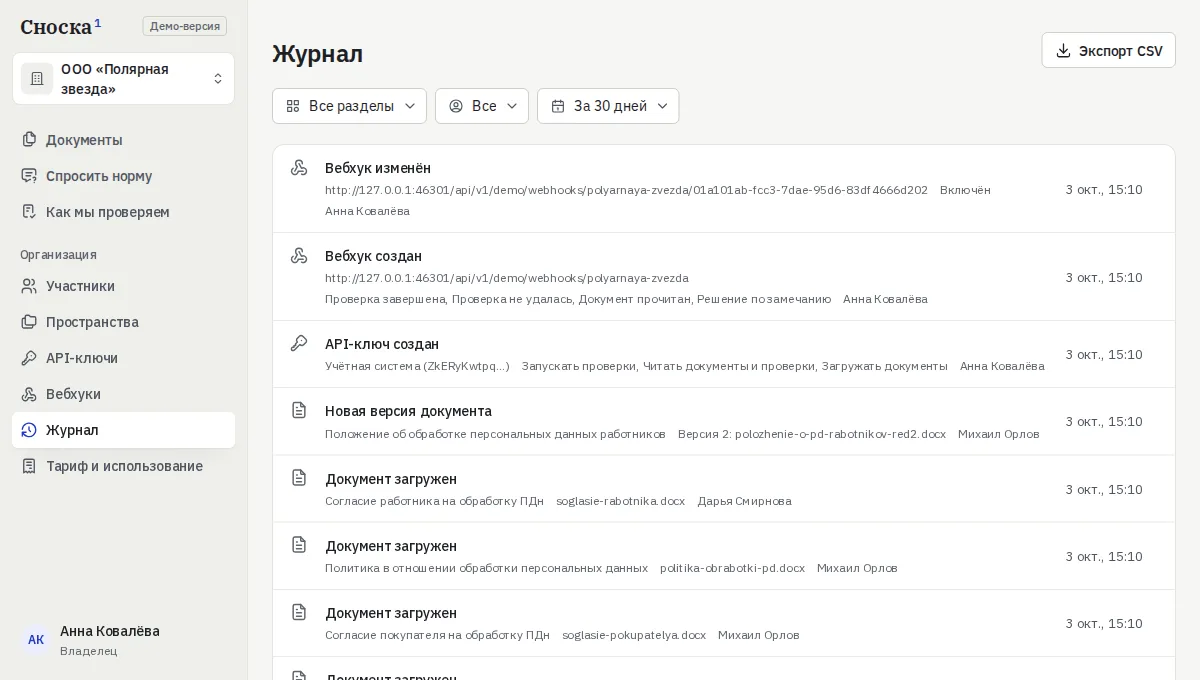Go to Спросить норму page

tap(124, 176)
